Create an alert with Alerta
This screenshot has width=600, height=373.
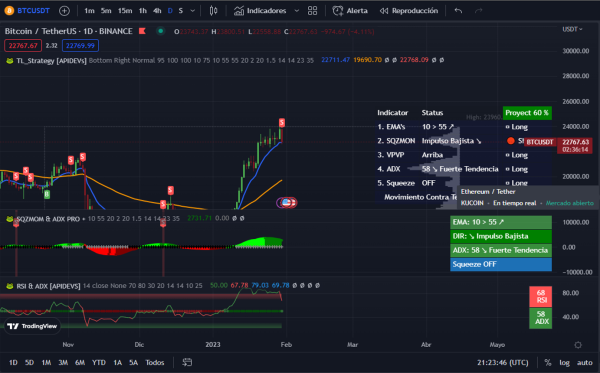tap(350, 11)
